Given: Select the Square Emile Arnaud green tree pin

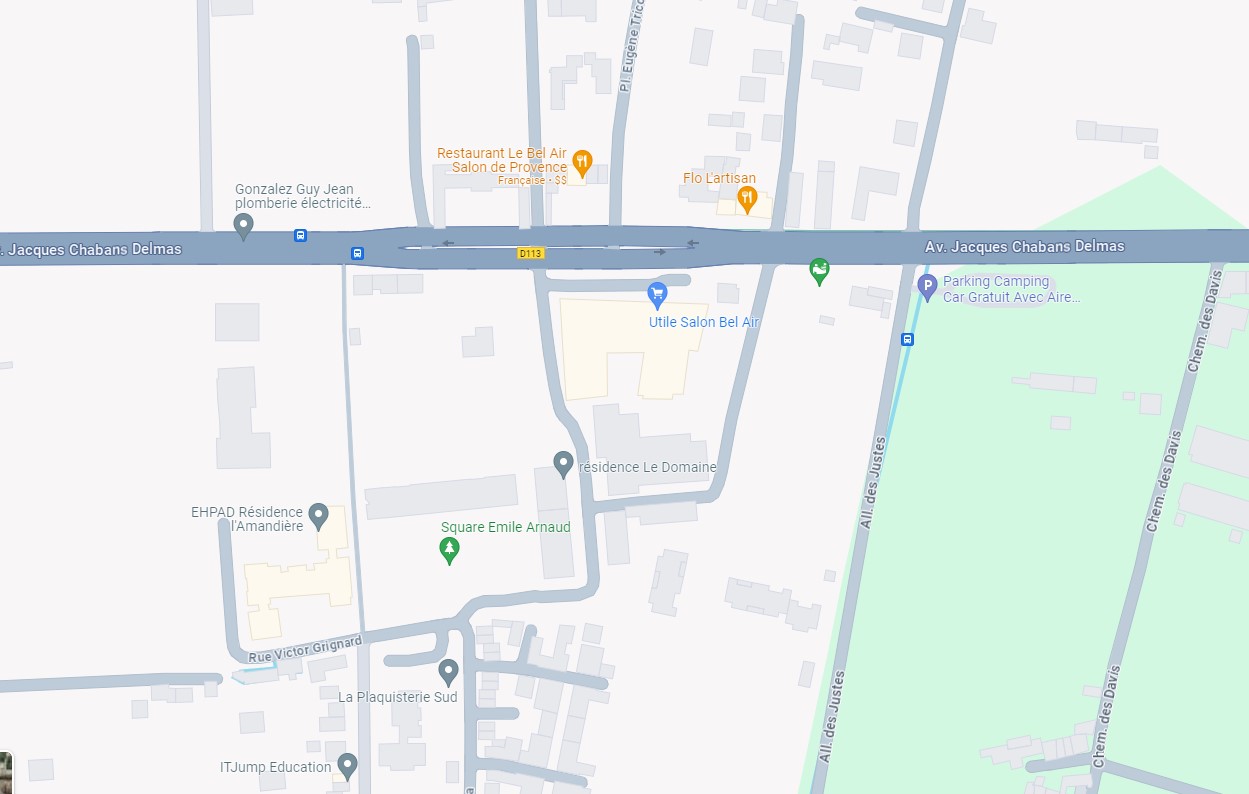Looking at the screenshot, I should point(449,550).
